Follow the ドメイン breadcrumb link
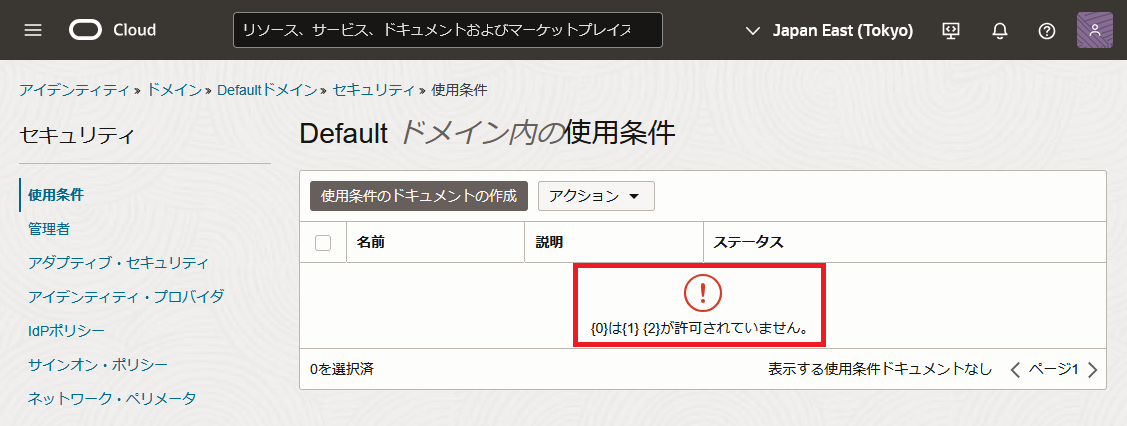1127x426 pixels. coord(174,91)
